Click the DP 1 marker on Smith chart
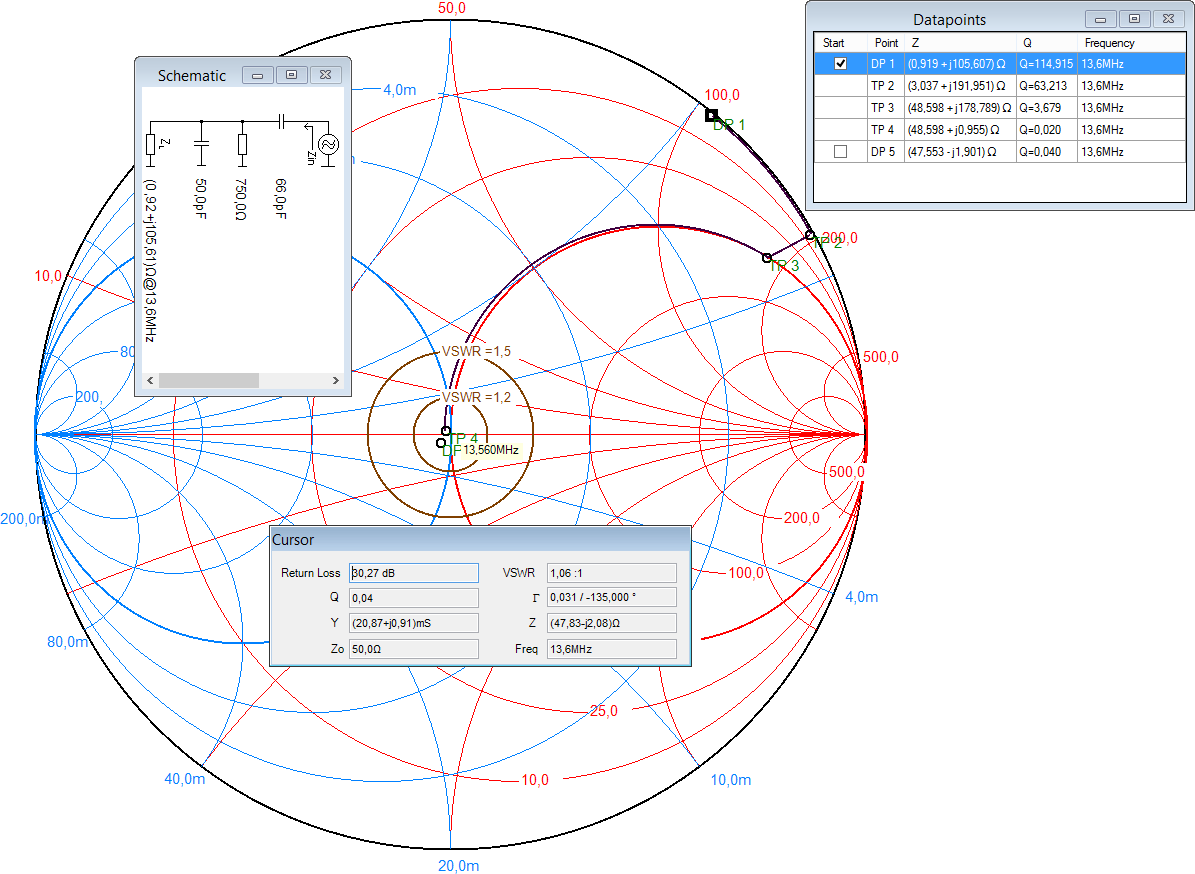The image size is (1195, 874). click(711, 115)
